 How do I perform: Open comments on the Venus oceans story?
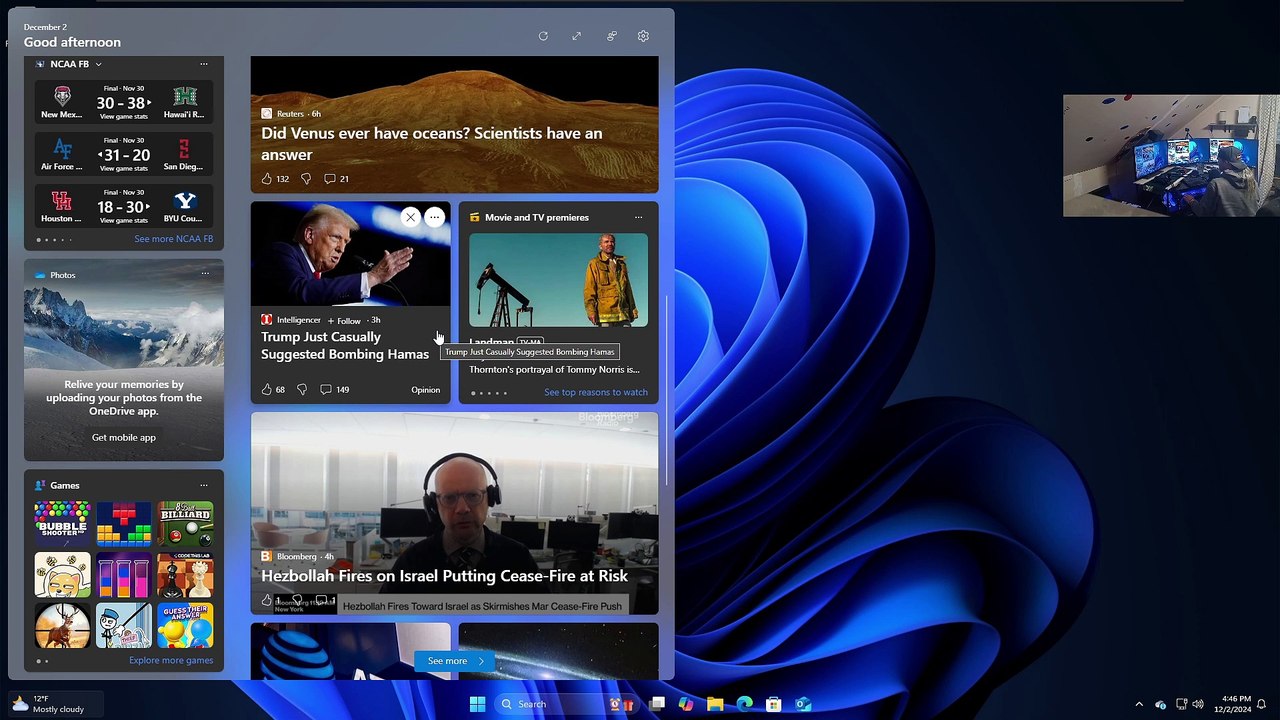[x=336, y=179]
